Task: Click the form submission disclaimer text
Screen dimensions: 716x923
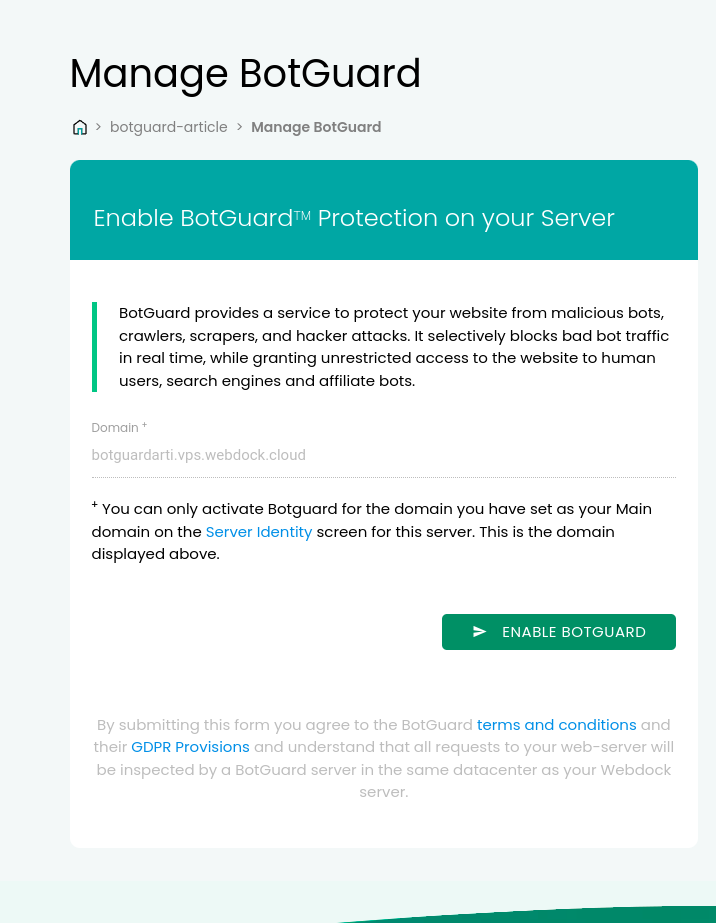Action: pos(383,758)
